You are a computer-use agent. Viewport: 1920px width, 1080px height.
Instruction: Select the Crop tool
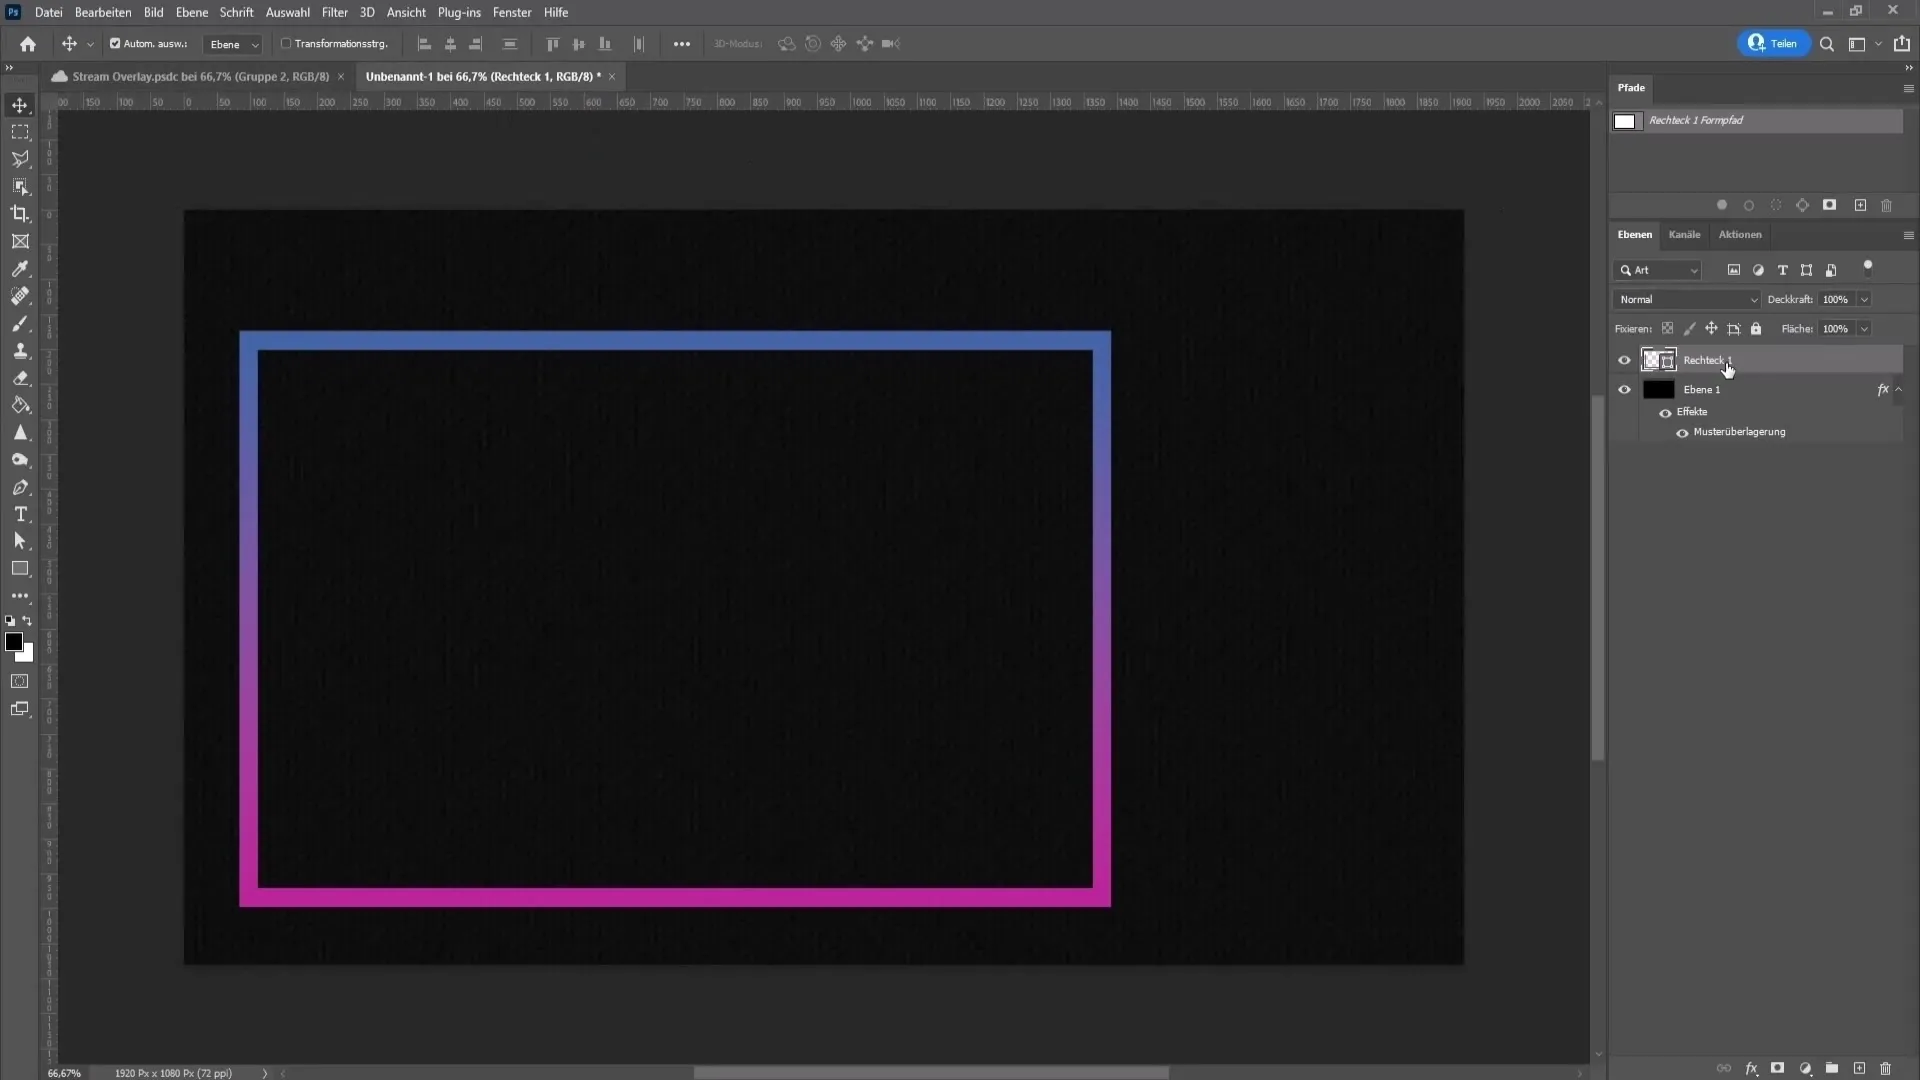coord(20,214)
